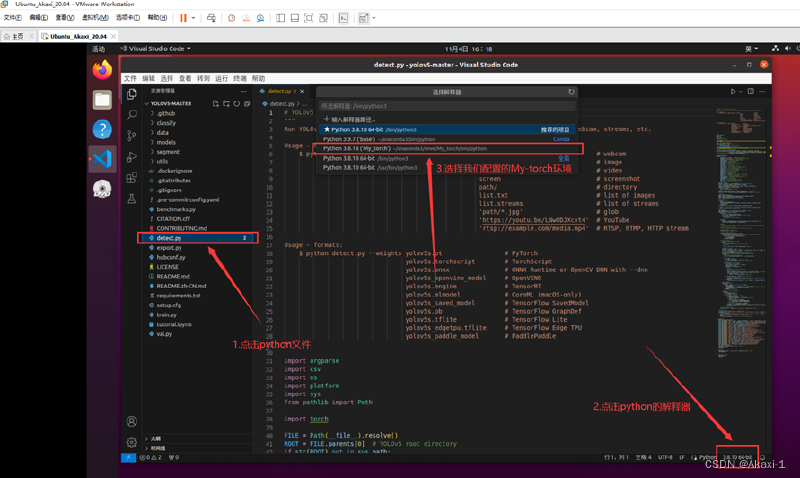Screen dimensions: 800x478
Task: Click the UTF-8 encoding in status bar
Action: pyautogui.click(x=665, y=458)
